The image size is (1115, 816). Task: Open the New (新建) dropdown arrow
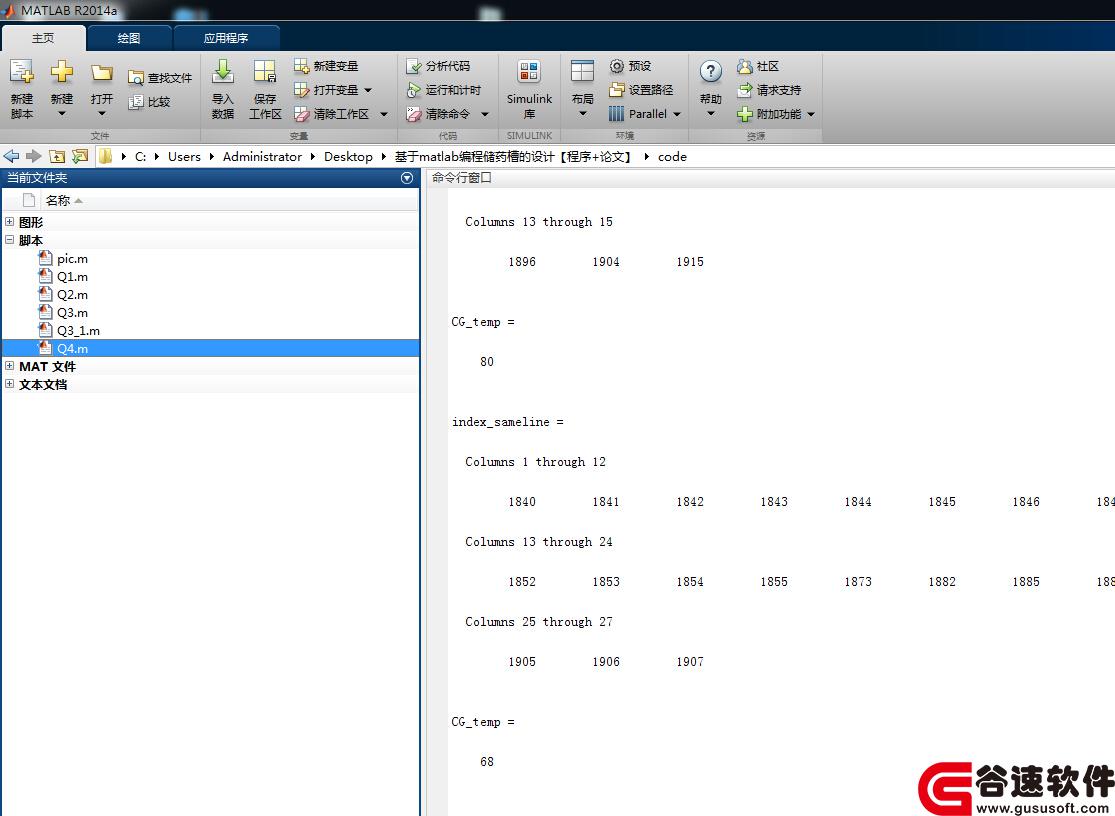62,114
